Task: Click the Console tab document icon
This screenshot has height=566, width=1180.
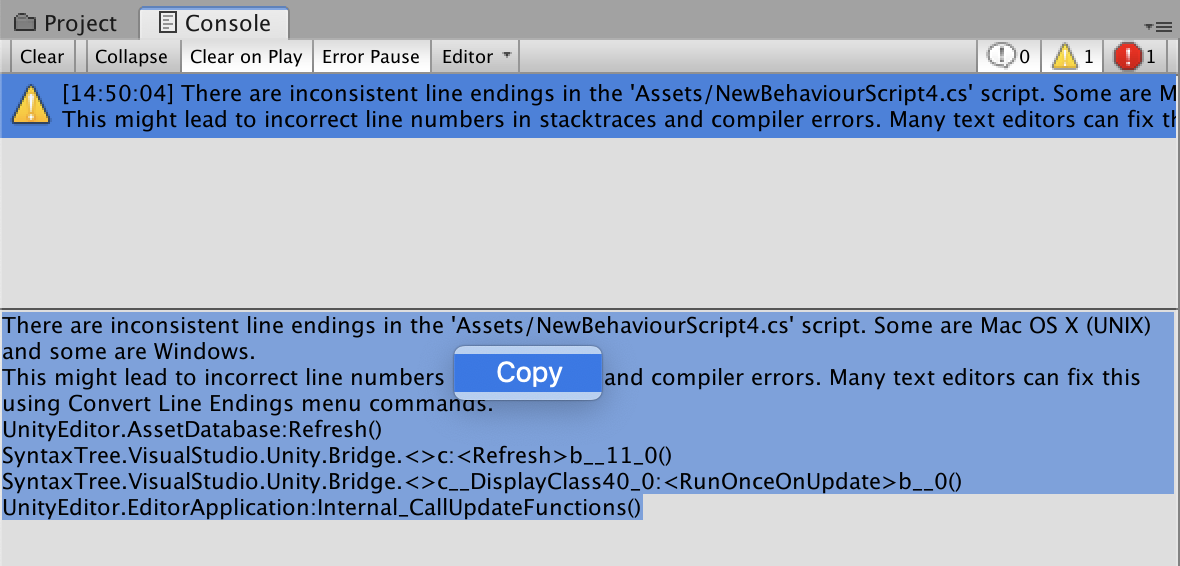Action: pos(168,22)
